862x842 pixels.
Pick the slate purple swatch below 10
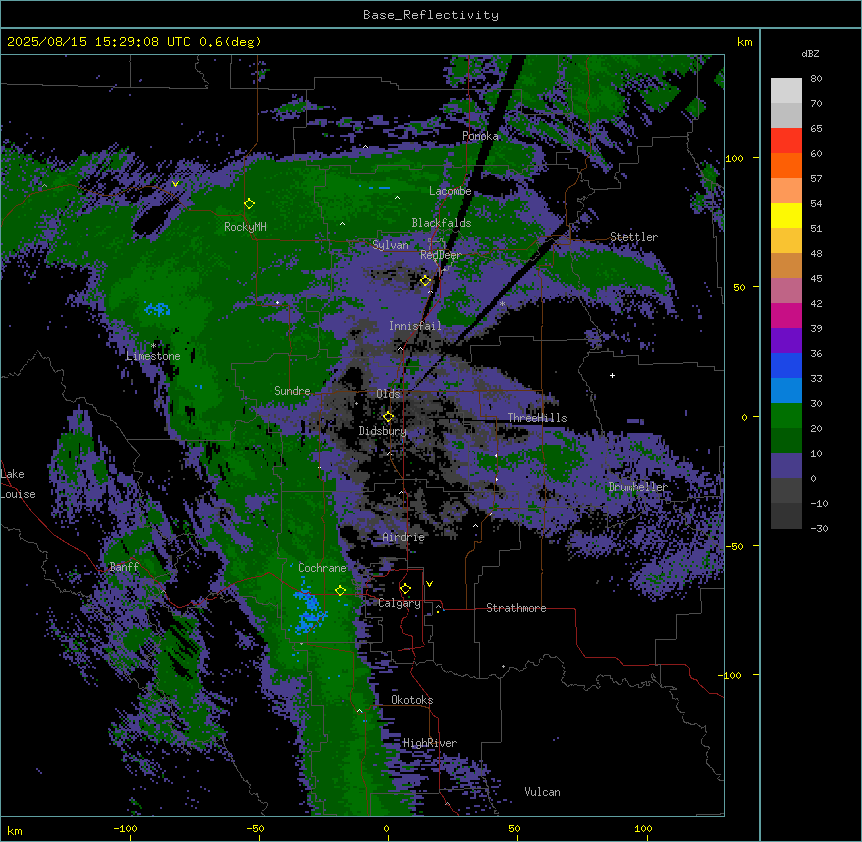coord(786,466)
